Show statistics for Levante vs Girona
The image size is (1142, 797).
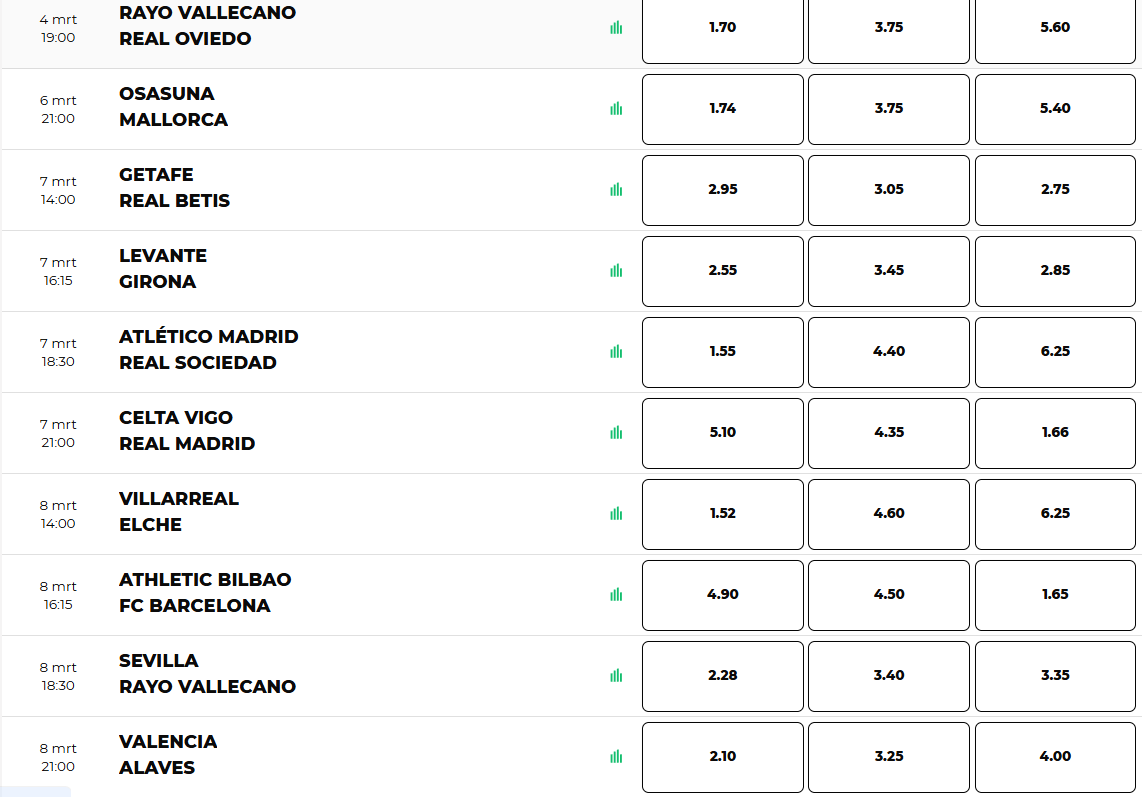point(616,271)
